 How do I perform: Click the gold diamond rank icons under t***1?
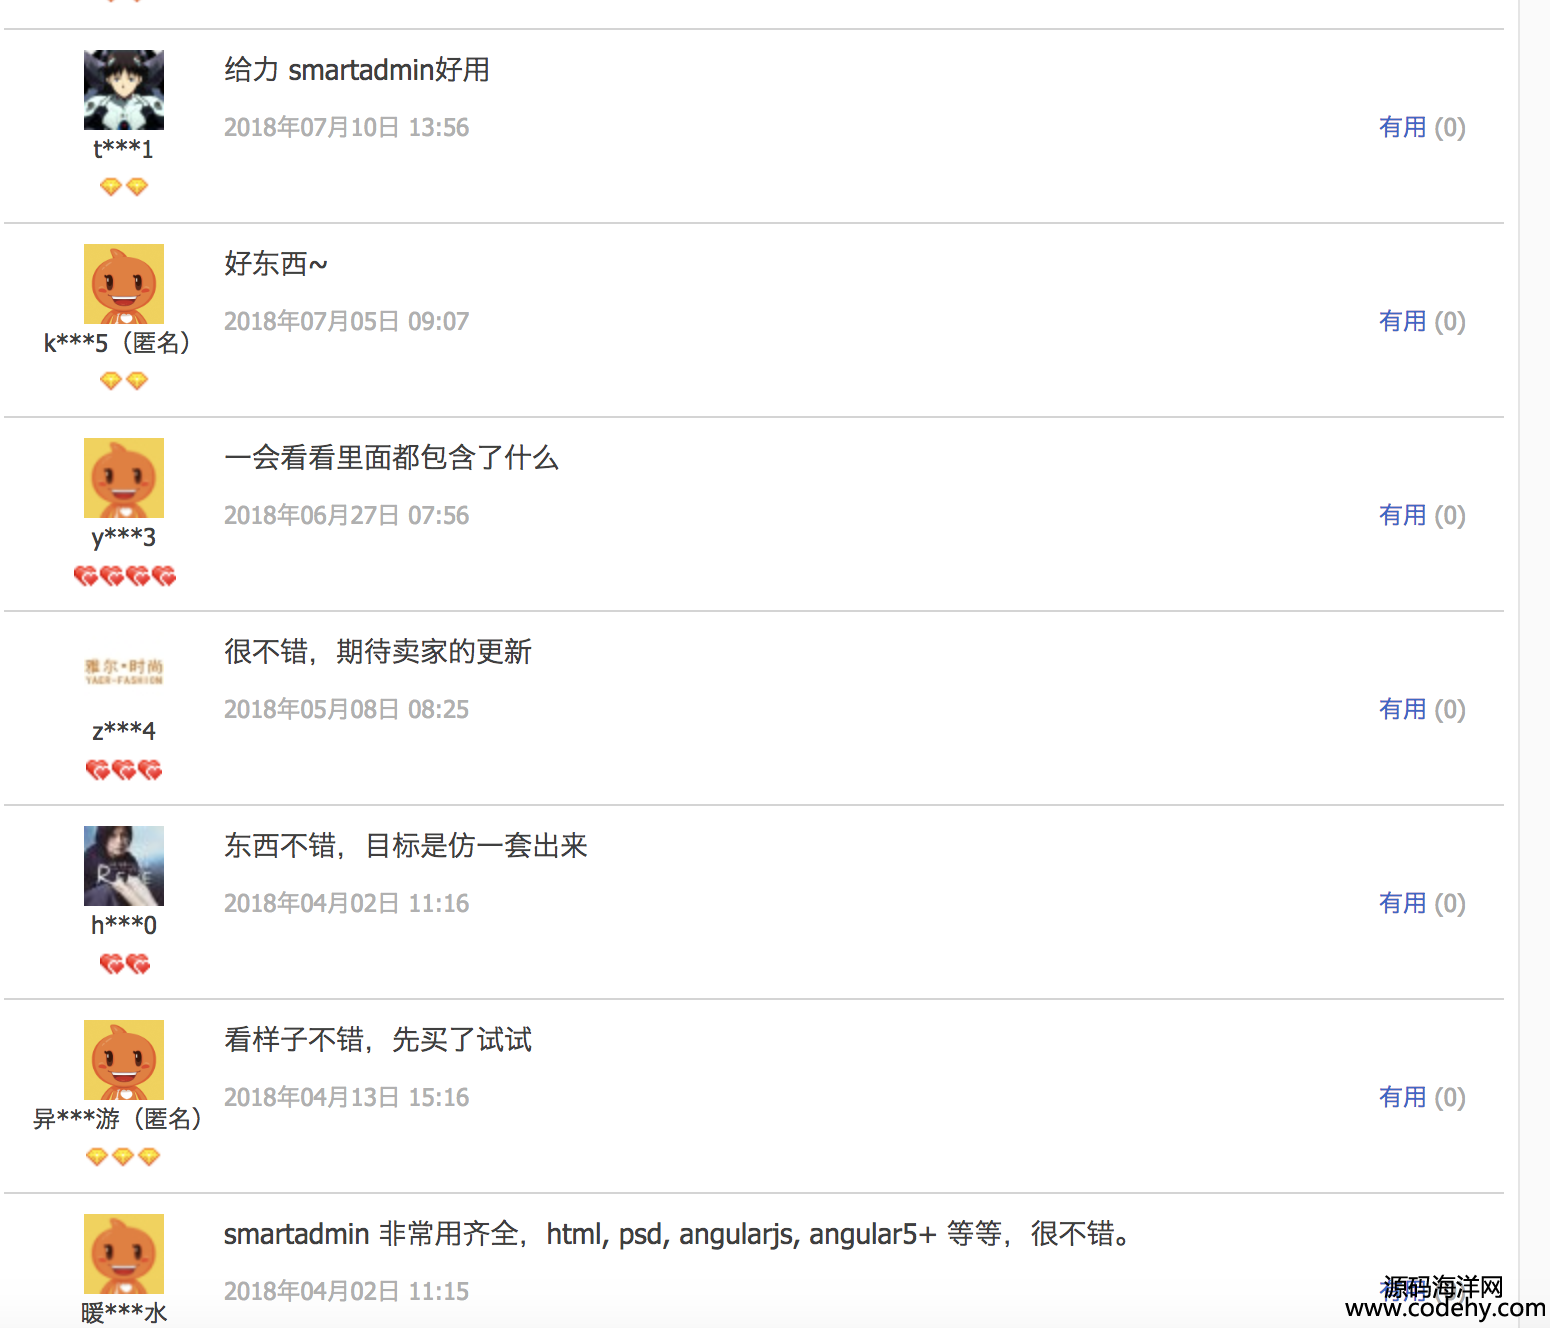(x=124, y=186)
